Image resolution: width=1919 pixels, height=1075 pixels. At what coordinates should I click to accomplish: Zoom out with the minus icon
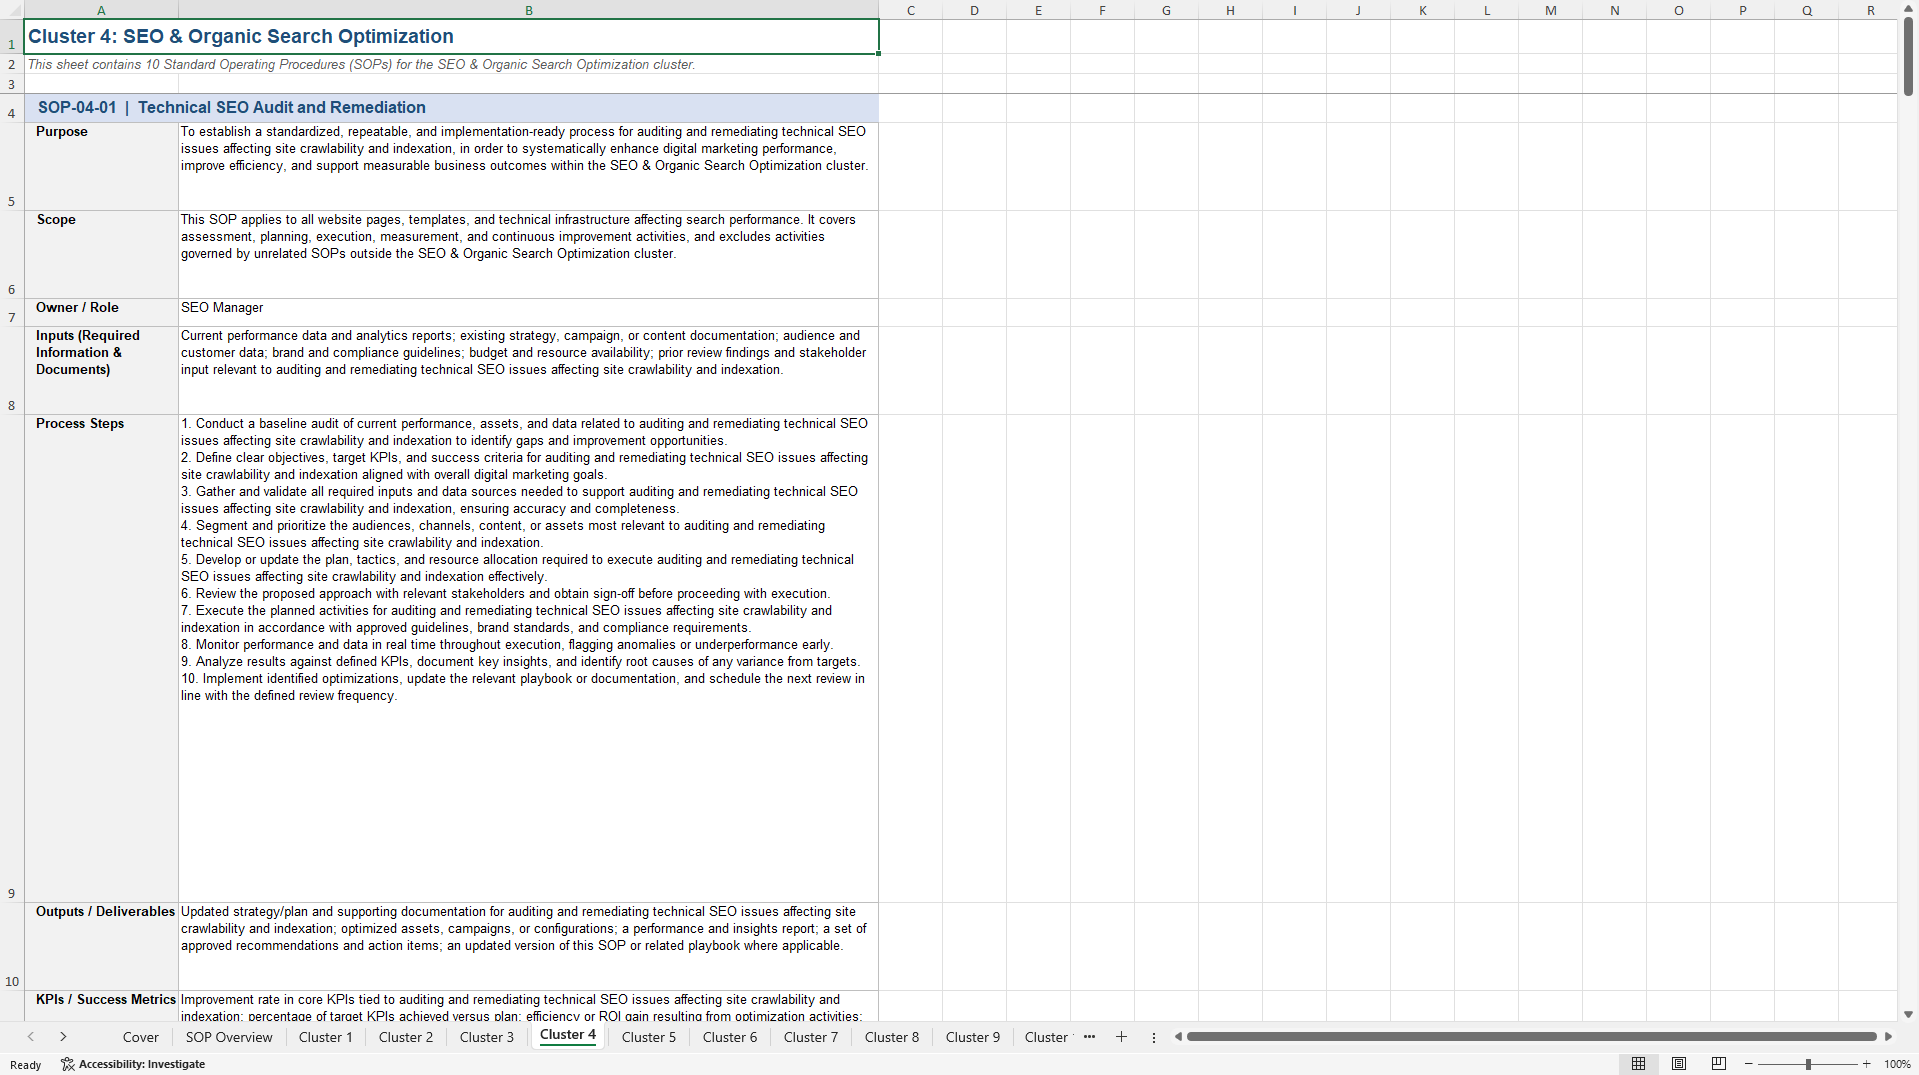tap(1749, 1064)
